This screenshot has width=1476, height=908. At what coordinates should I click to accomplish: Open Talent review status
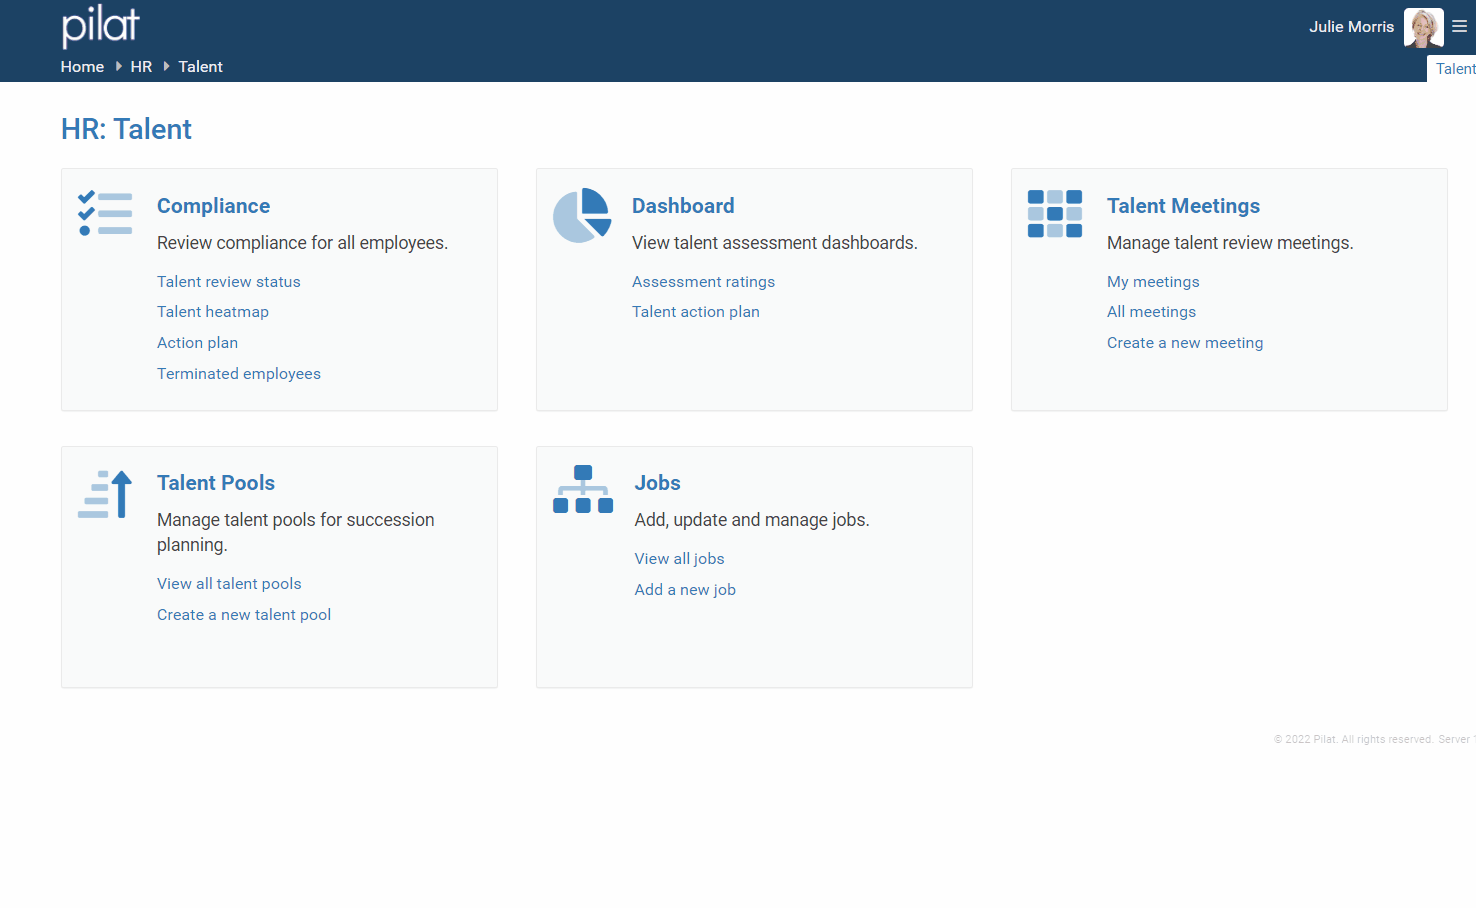[228, 282]
